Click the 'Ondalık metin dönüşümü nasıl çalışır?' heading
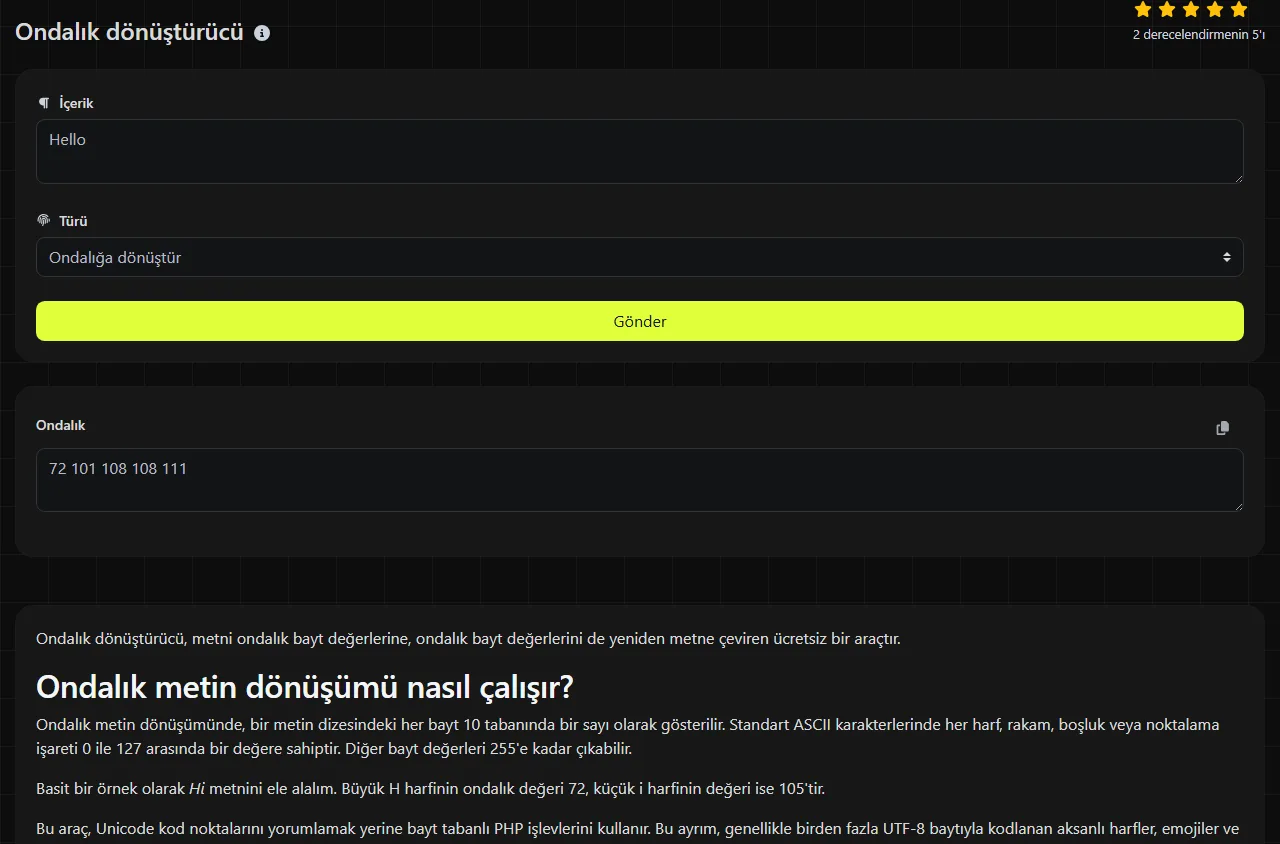 click(305, 688)
